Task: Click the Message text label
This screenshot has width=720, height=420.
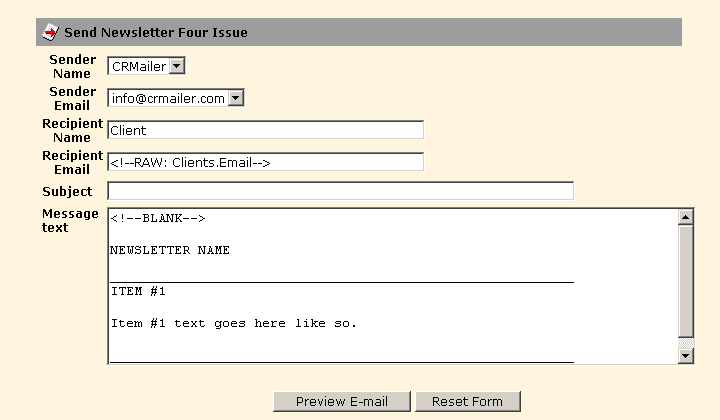Action: [70, 220]
